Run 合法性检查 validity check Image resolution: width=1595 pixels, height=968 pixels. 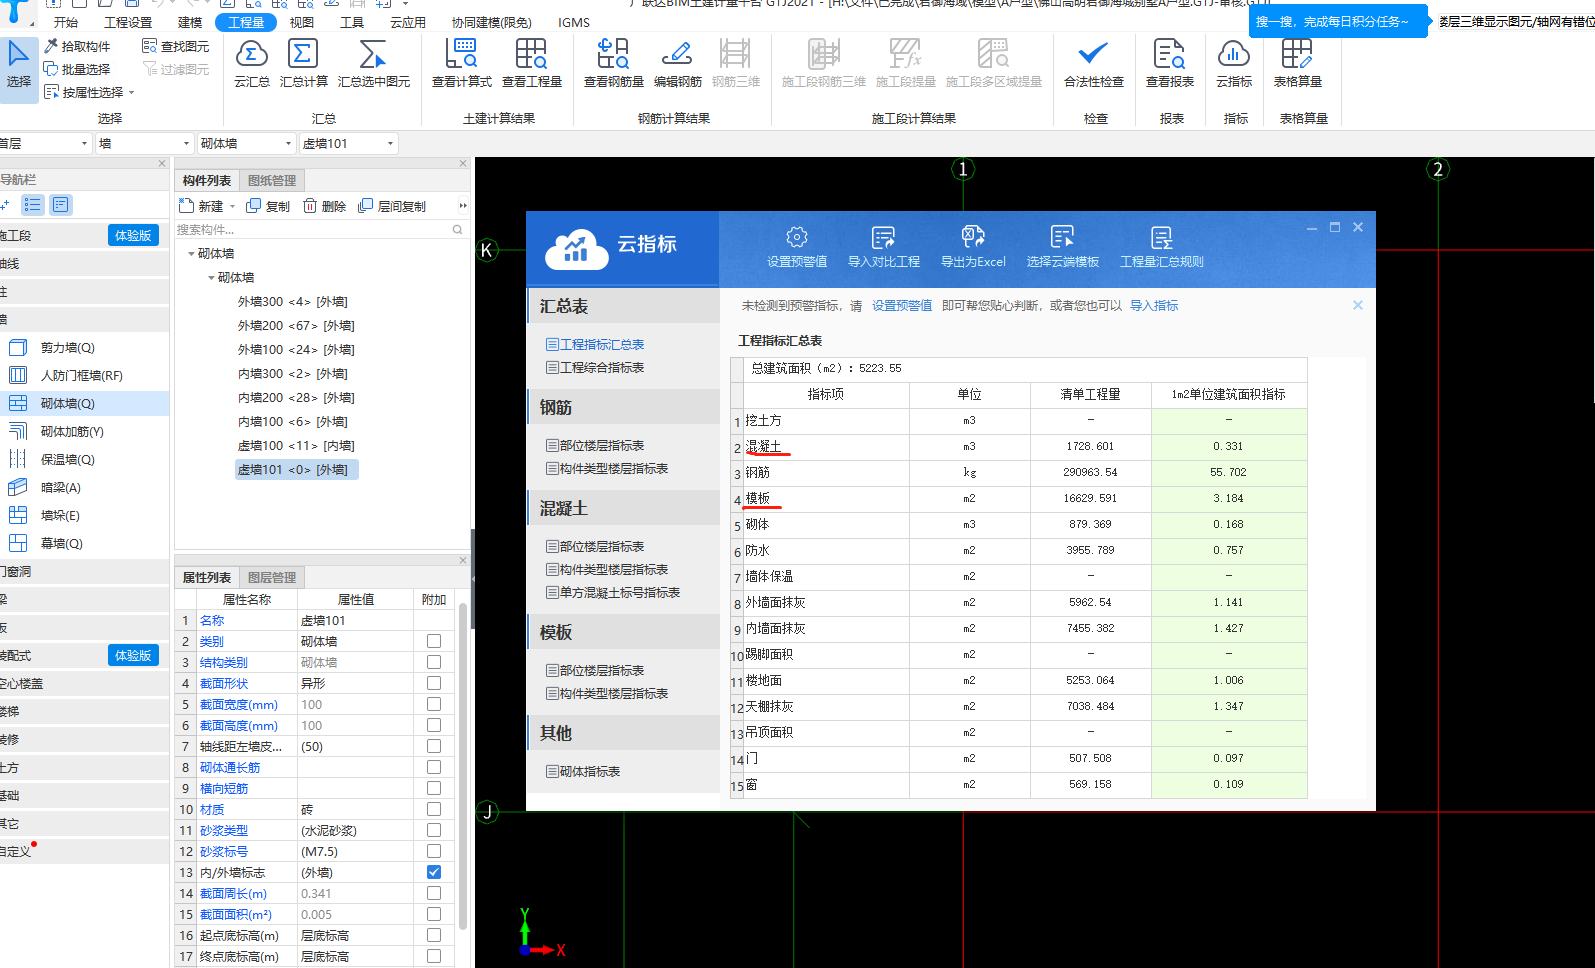pos(1094,64)
